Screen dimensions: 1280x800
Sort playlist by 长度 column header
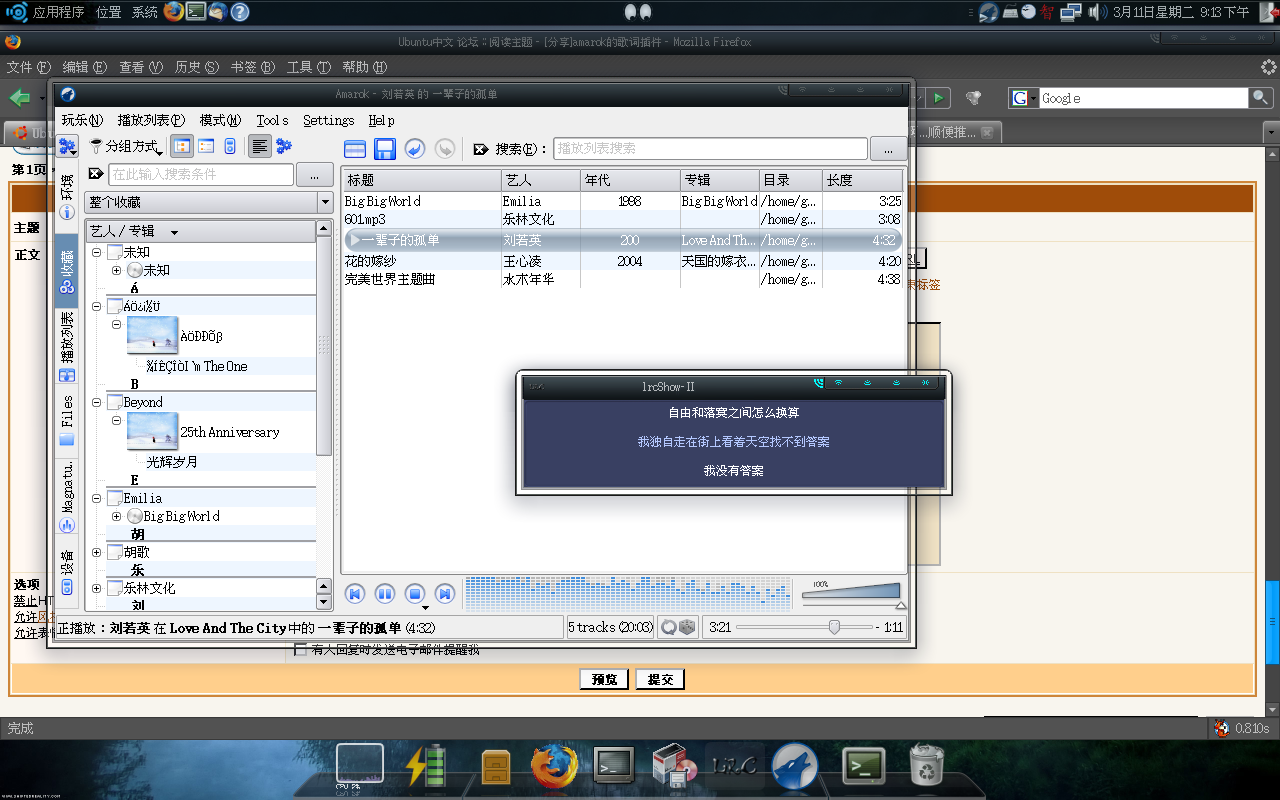[x=862, y=180]
